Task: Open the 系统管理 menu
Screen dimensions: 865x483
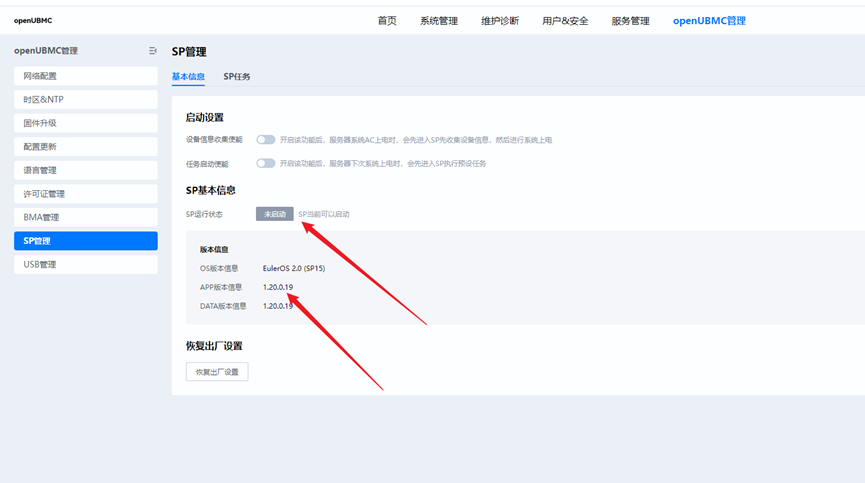Action: point(439,21)
